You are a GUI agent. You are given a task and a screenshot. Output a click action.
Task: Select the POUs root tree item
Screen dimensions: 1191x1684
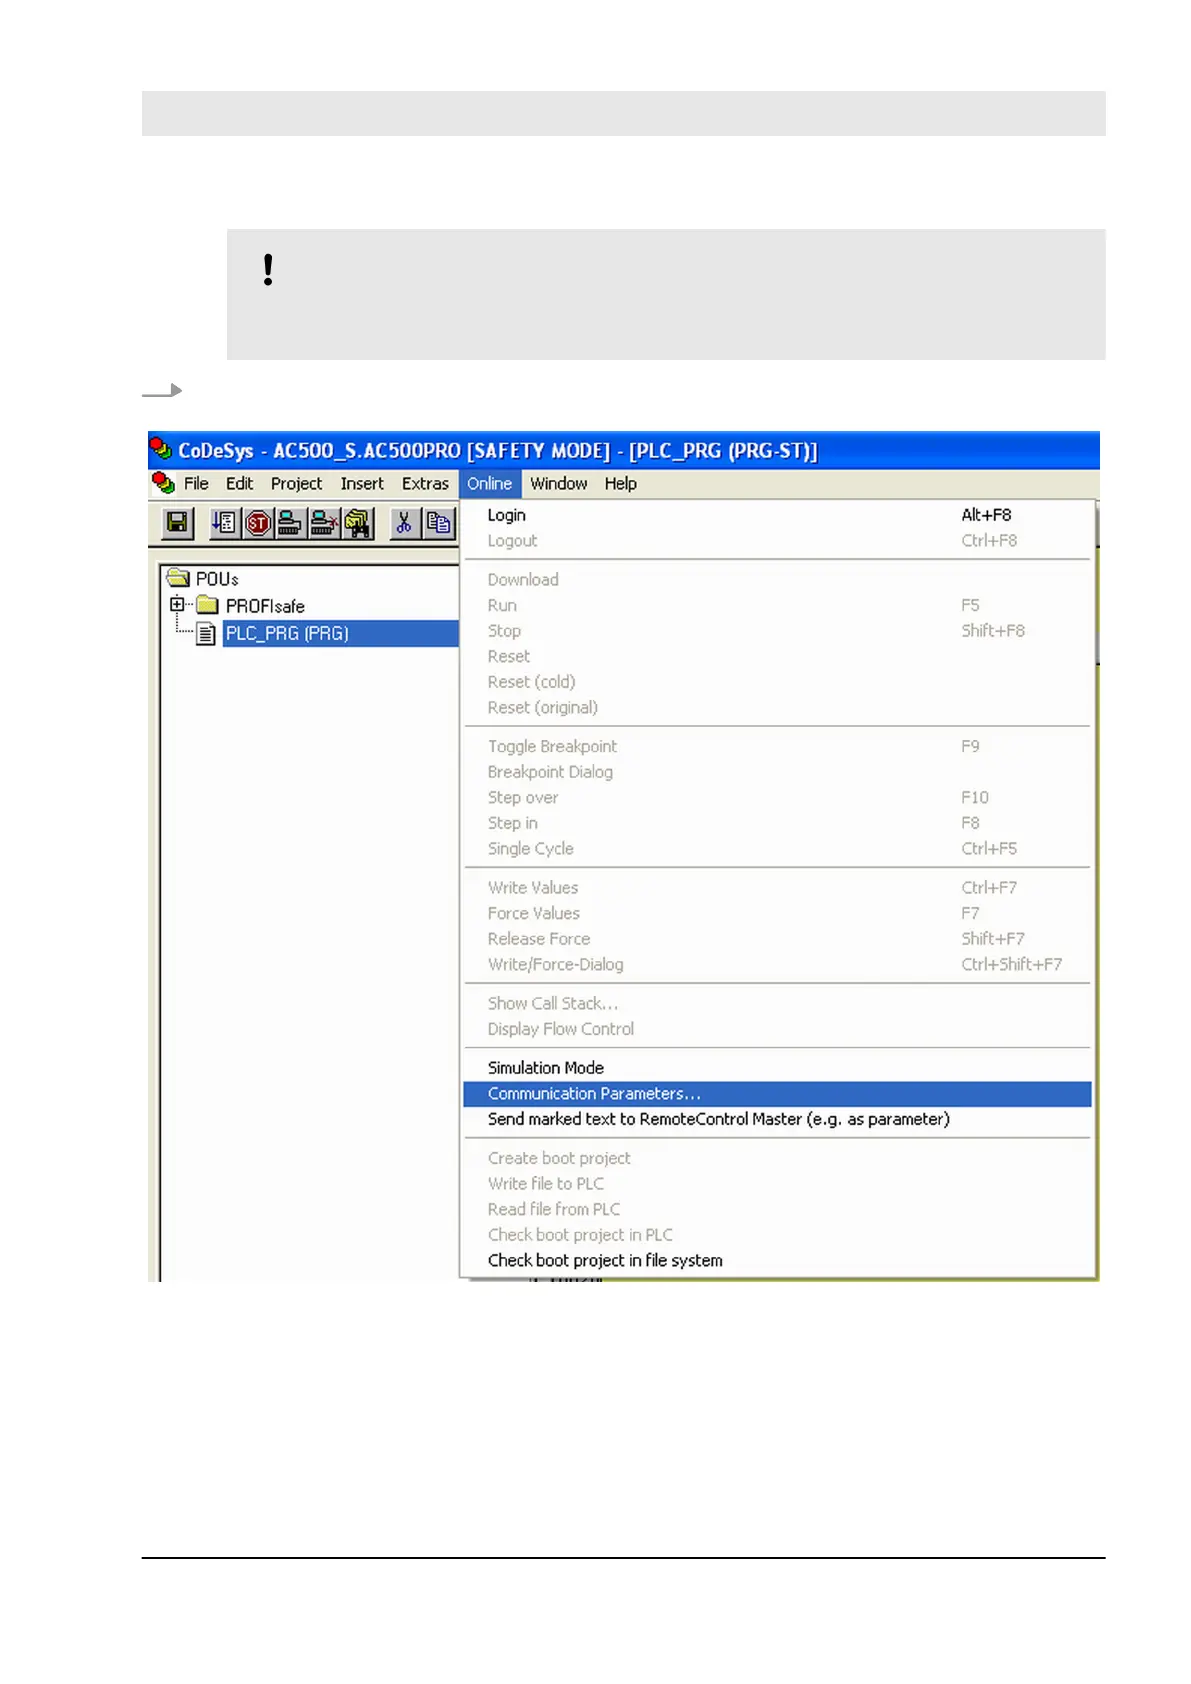217,579
